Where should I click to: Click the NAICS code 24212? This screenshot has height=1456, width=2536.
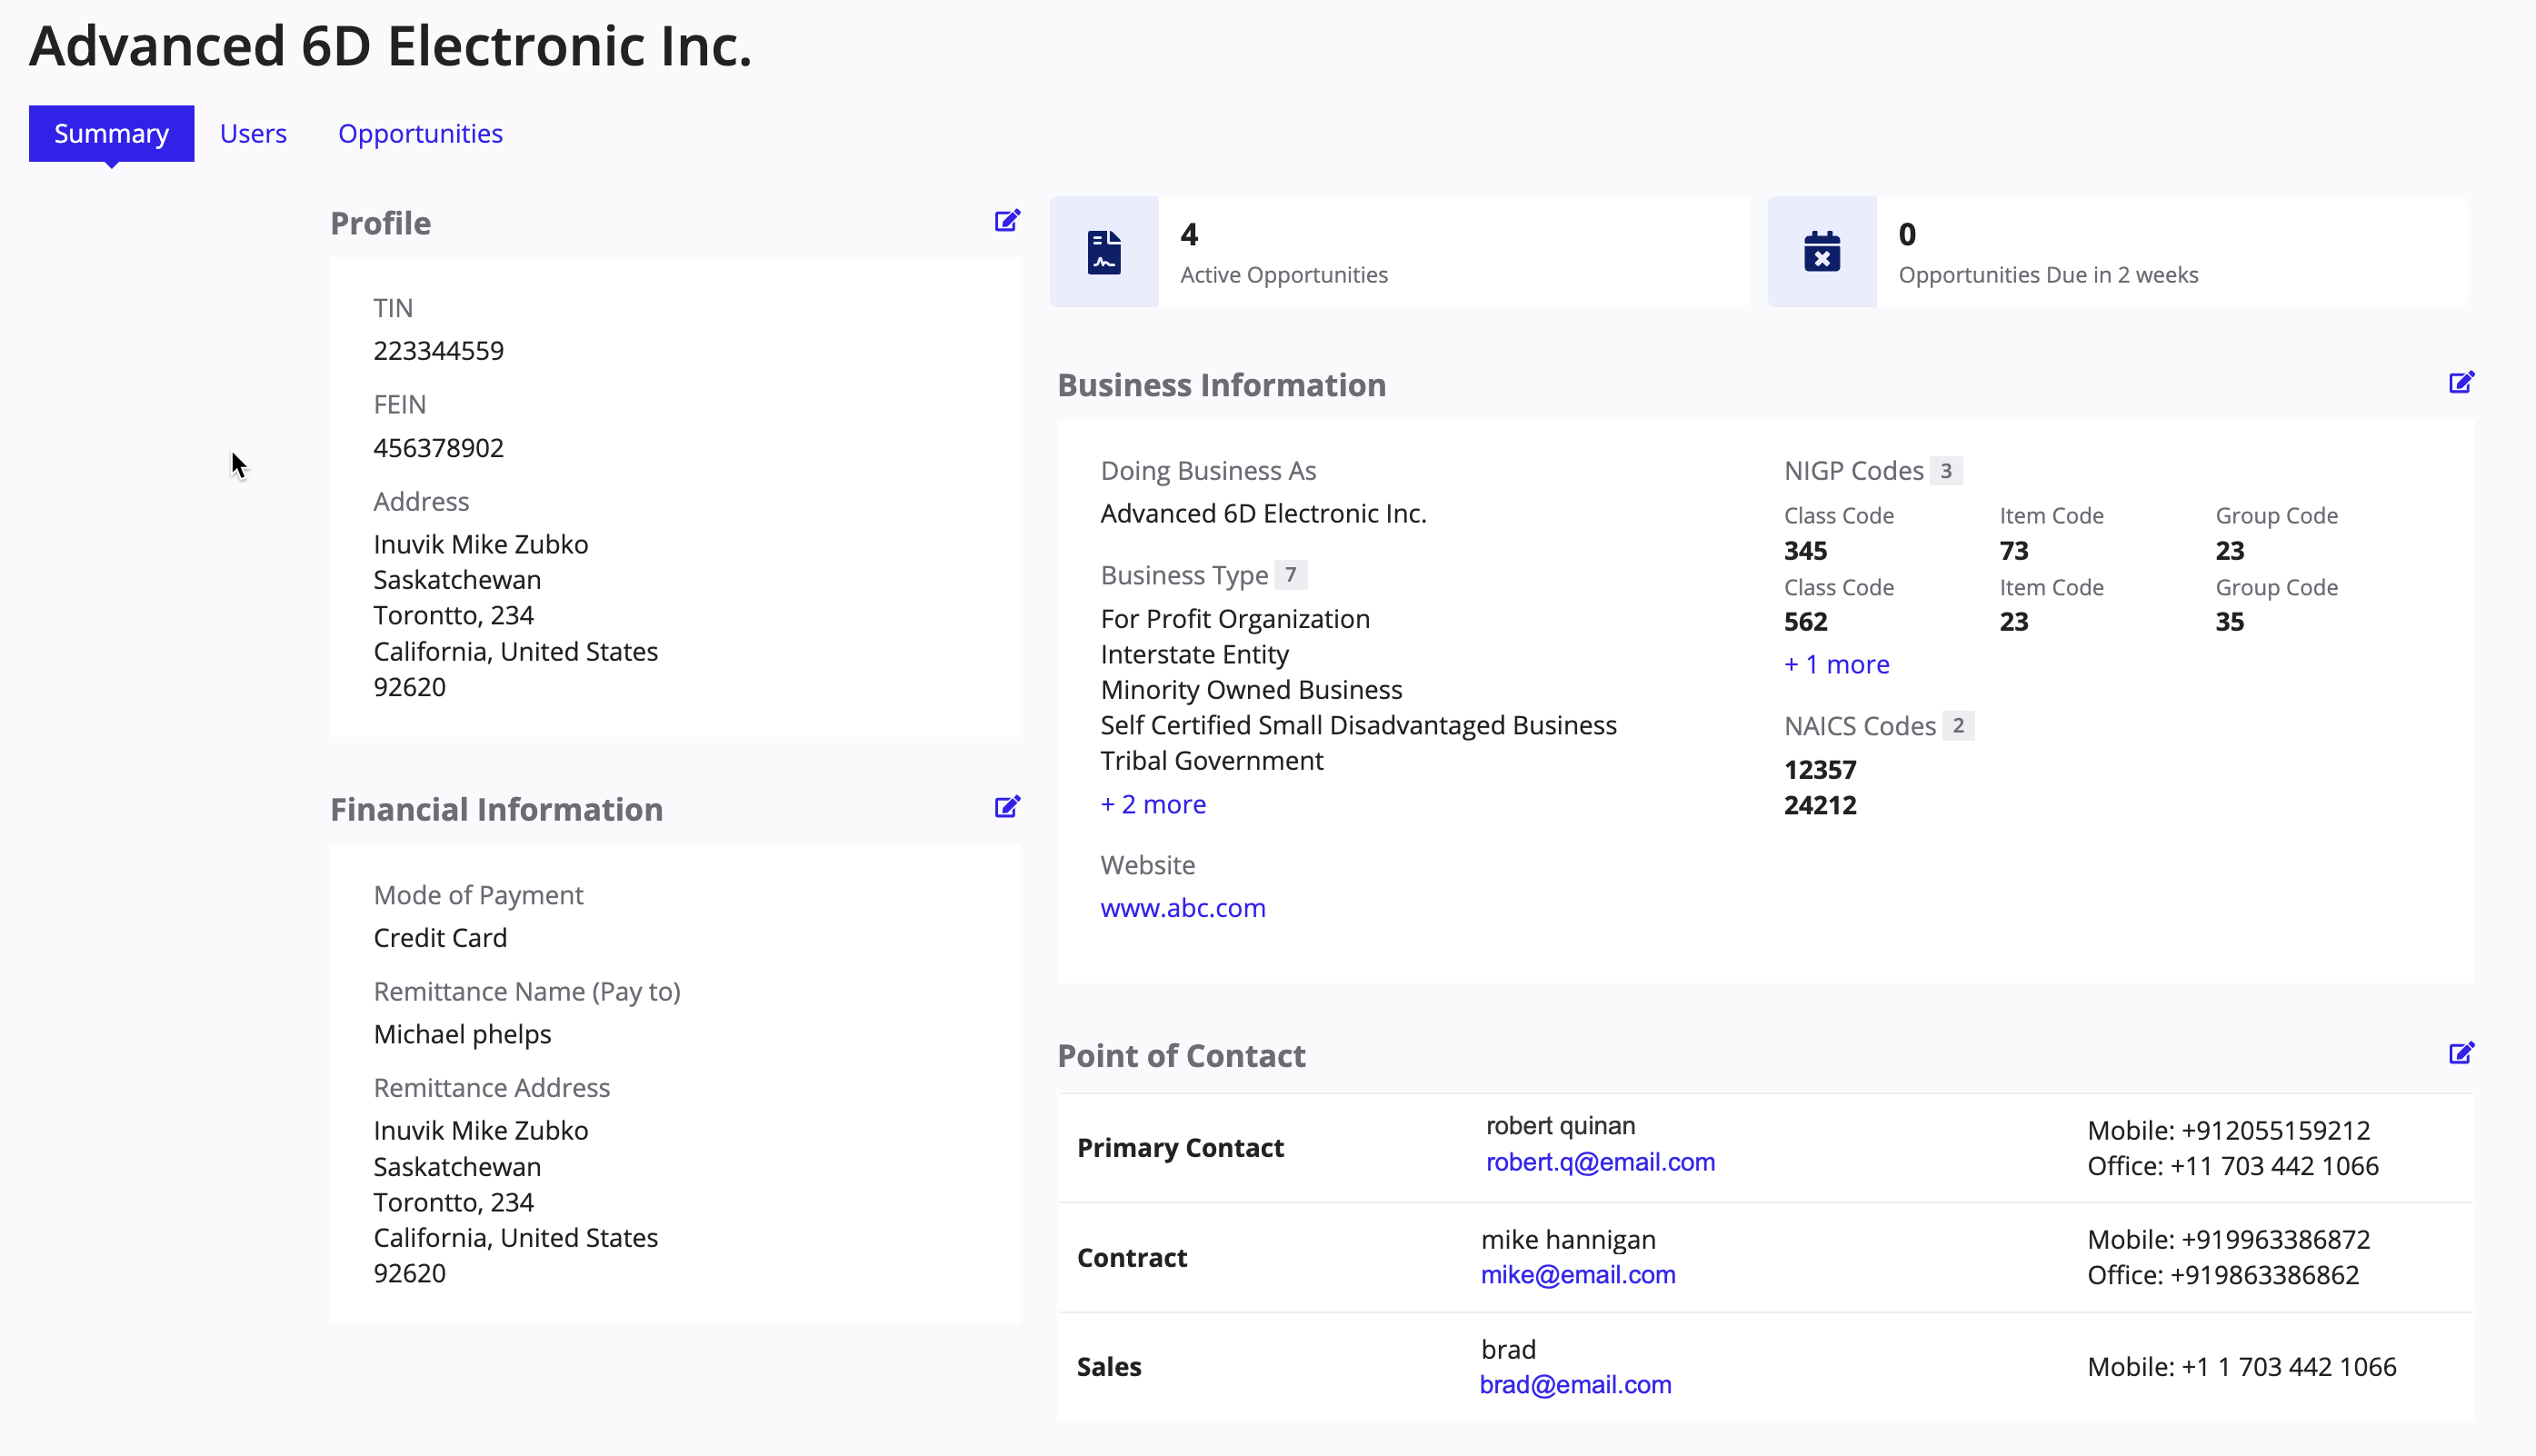click(1820, 805)
